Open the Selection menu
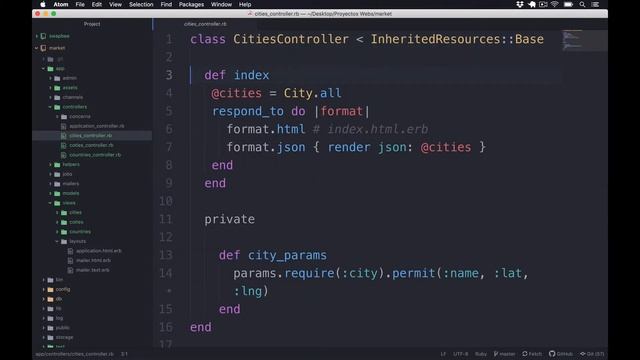 pos(141,4)
